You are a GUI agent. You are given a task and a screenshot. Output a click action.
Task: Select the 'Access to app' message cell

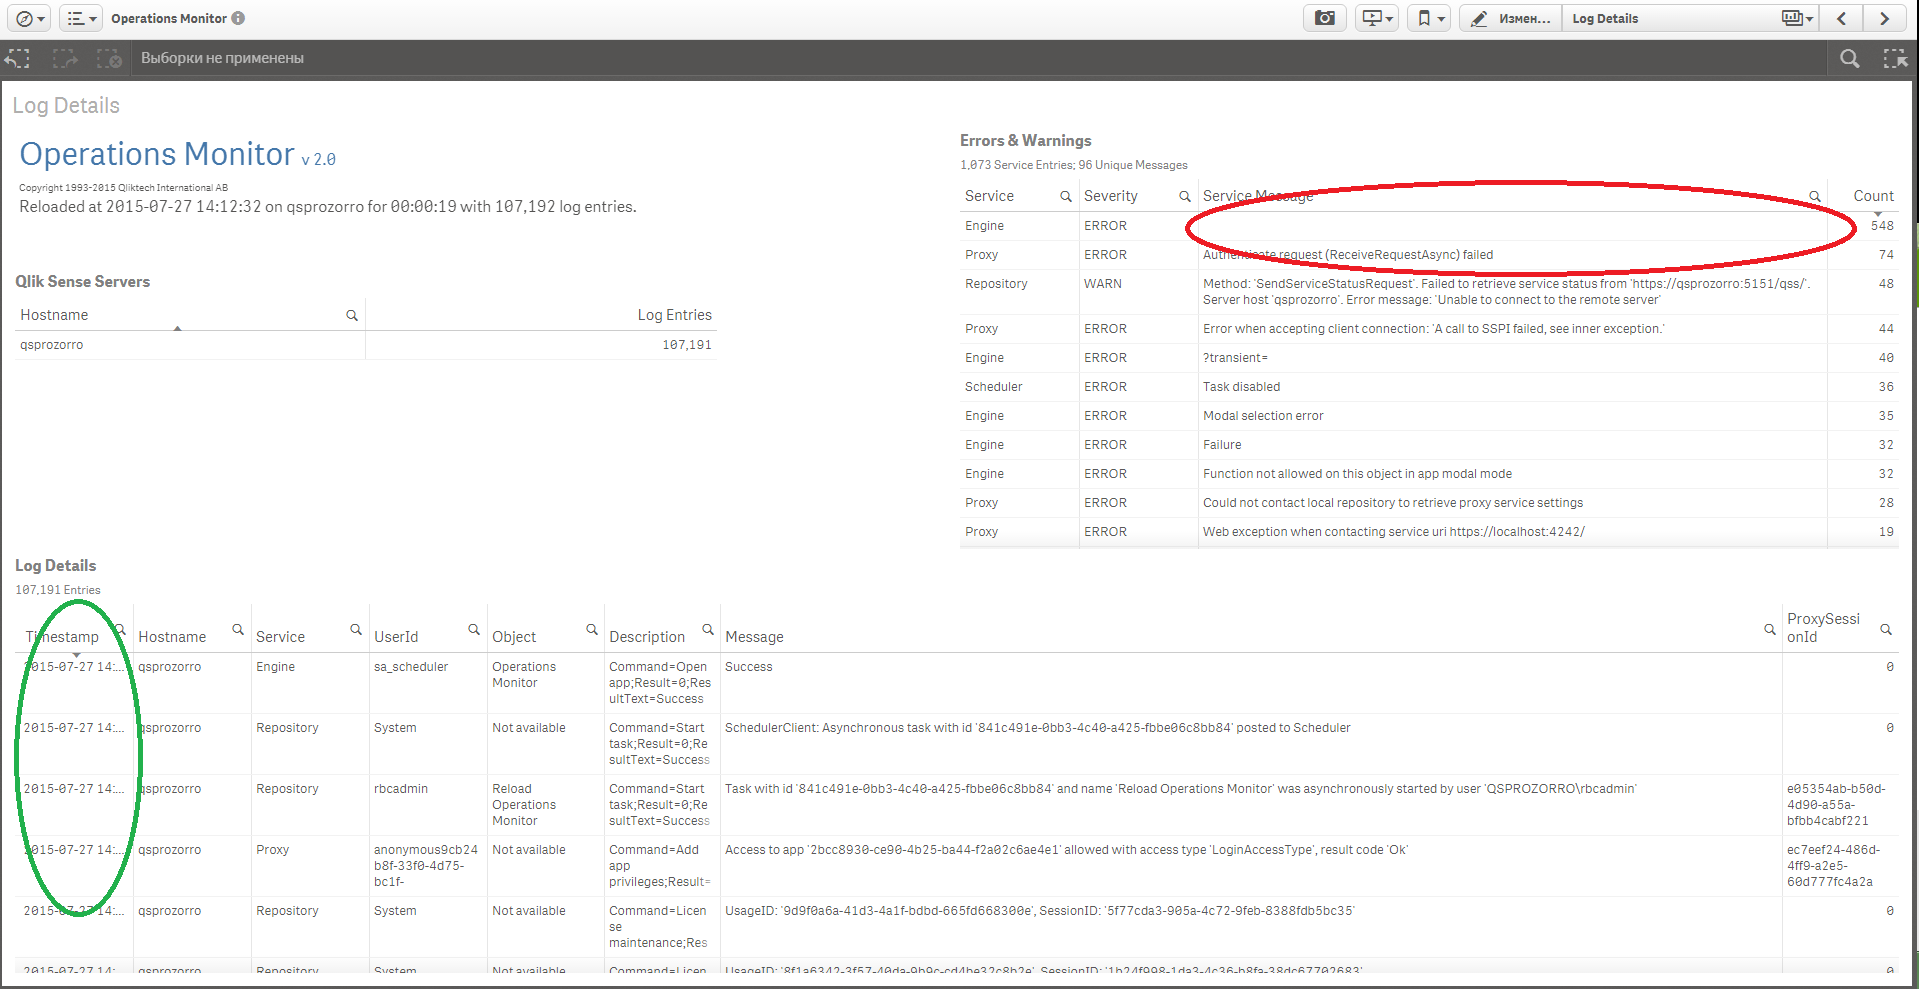point(1066,850)
